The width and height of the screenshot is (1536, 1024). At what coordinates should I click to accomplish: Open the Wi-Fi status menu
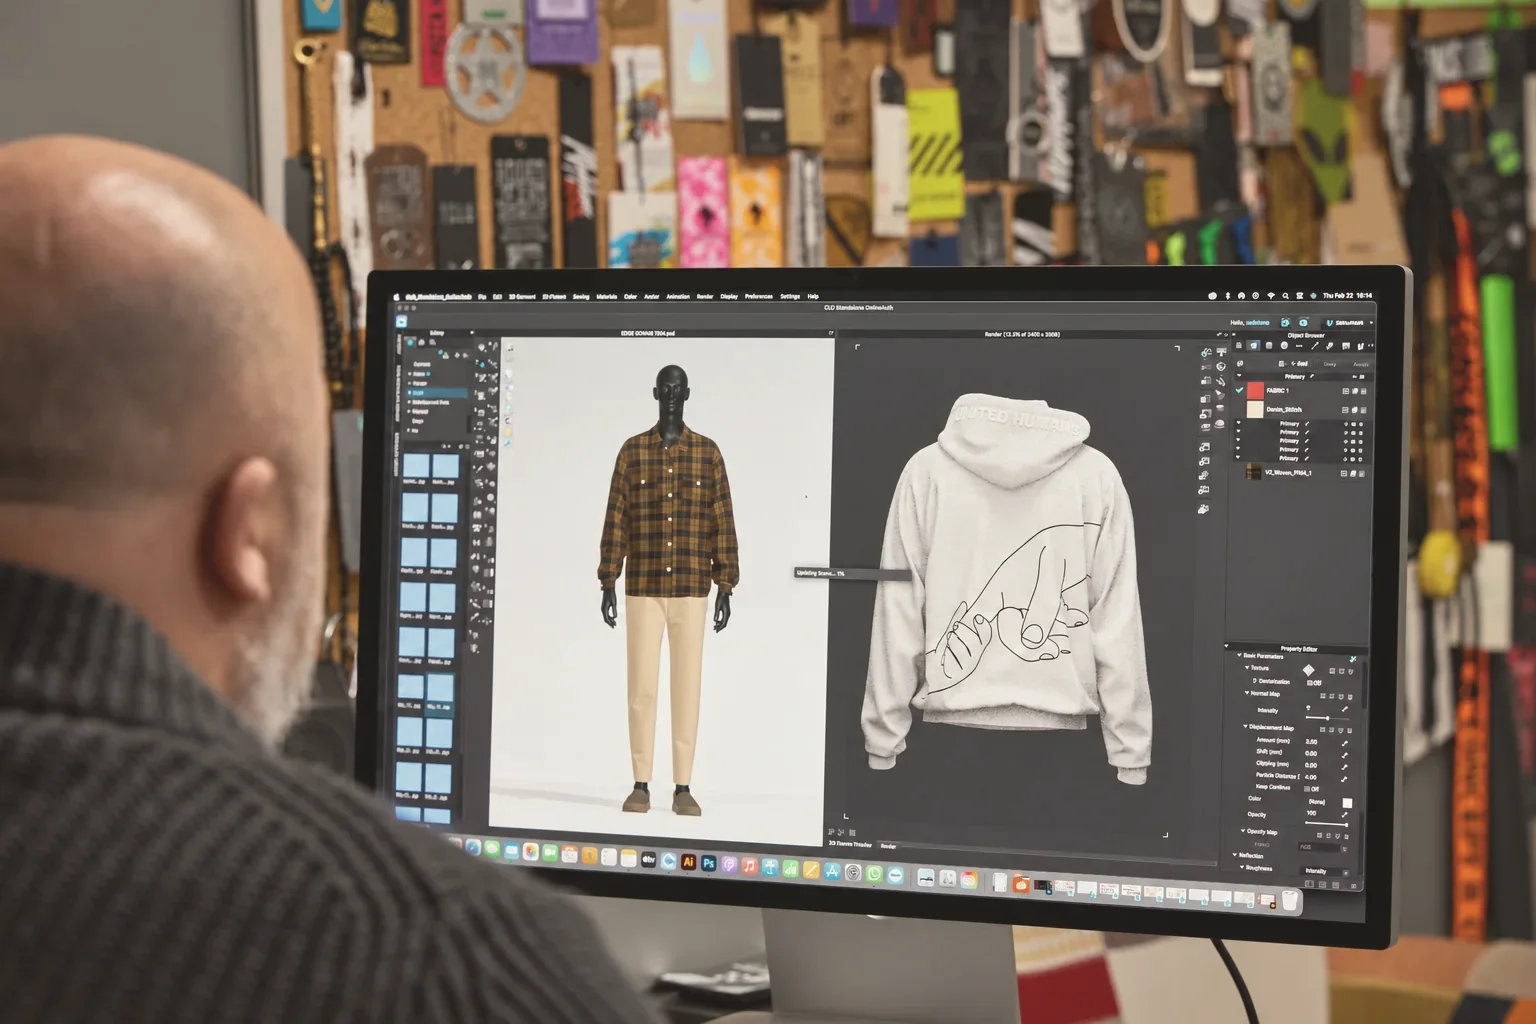[1271, 296]
